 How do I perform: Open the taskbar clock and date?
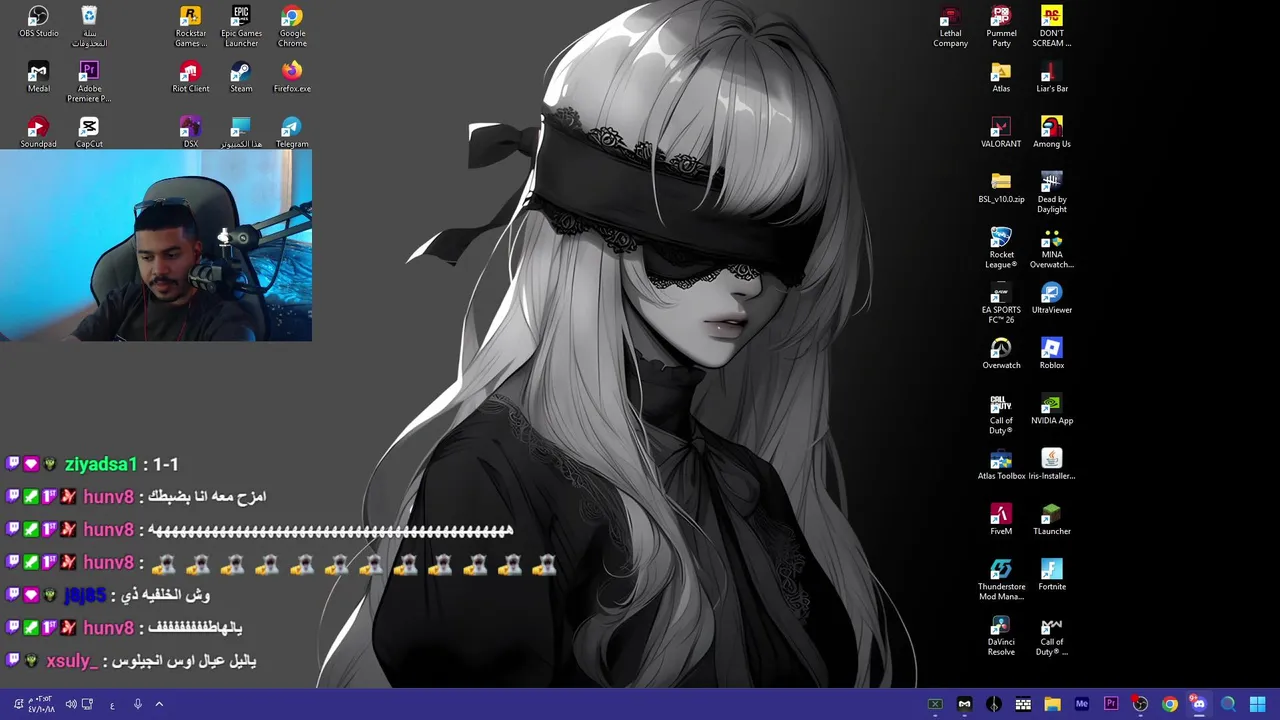41,704
